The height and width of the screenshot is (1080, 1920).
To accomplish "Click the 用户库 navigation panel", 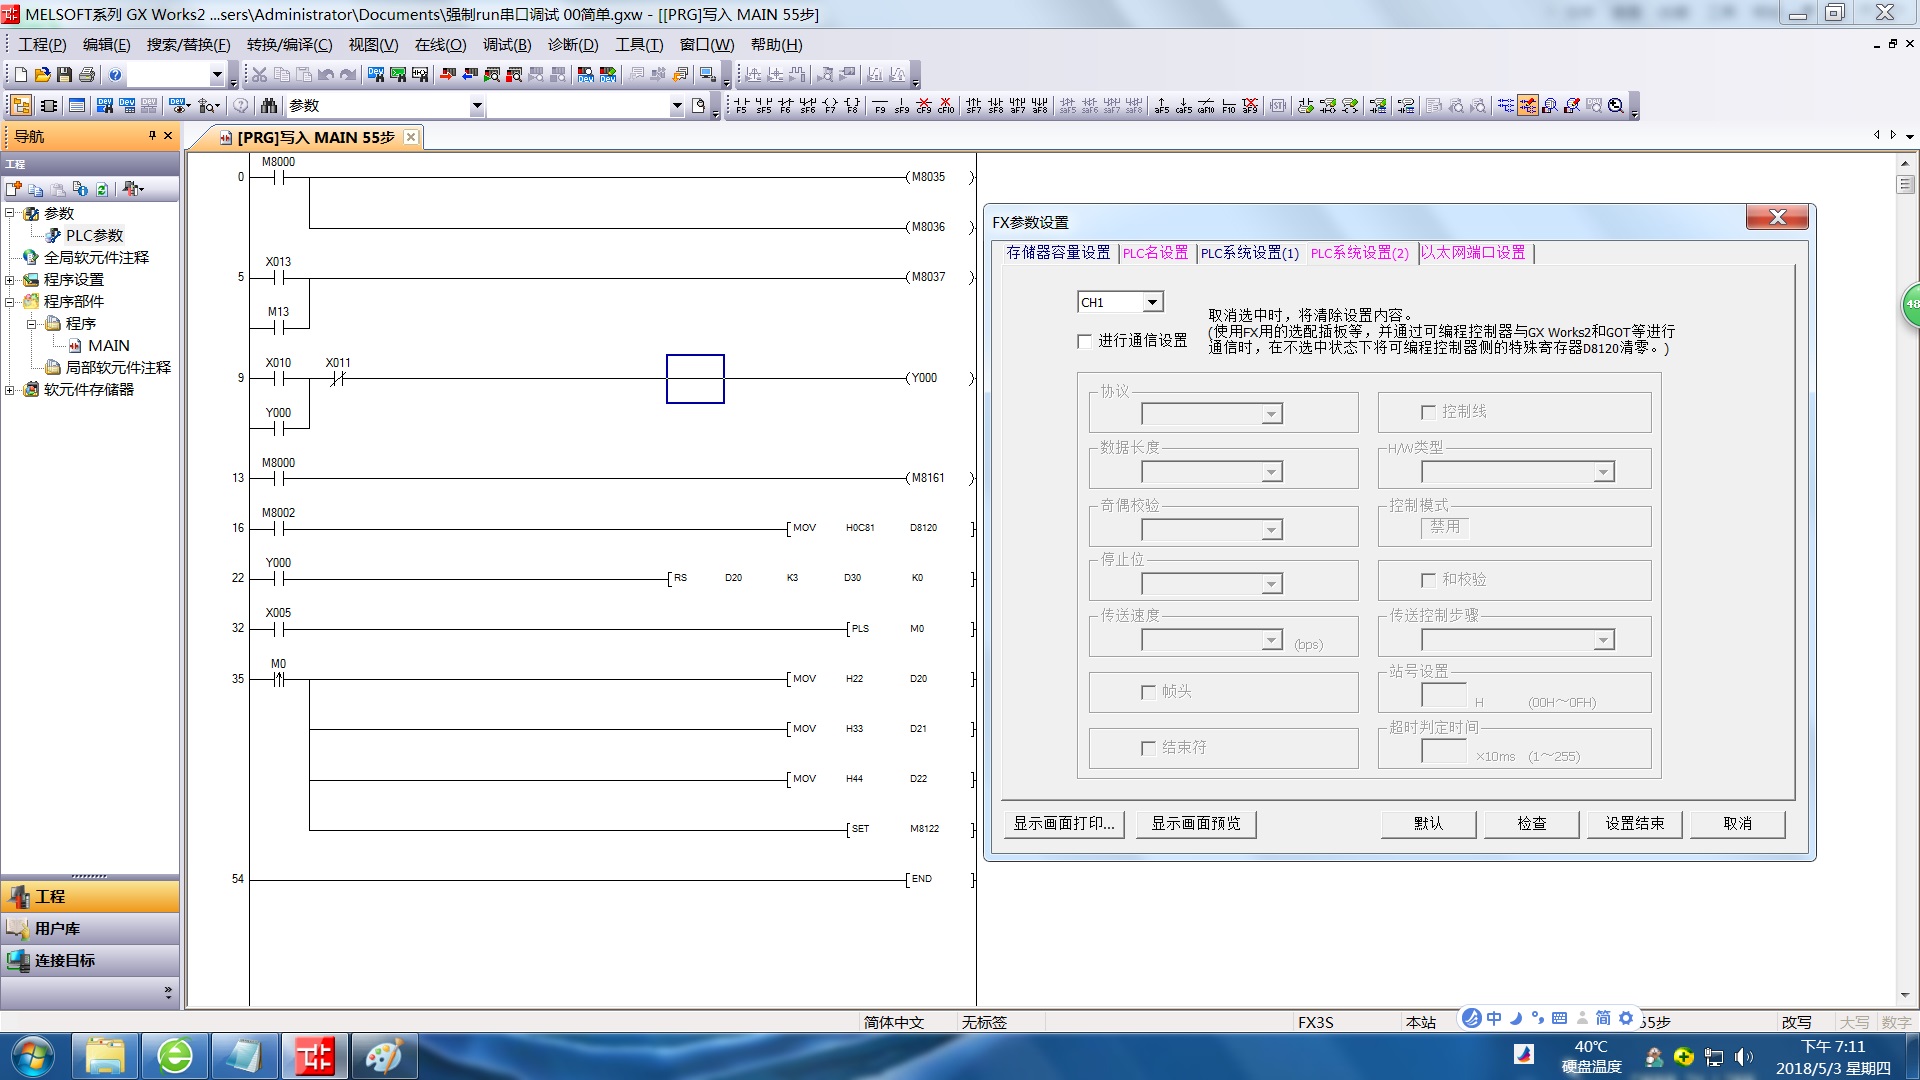I will [58, 929].
